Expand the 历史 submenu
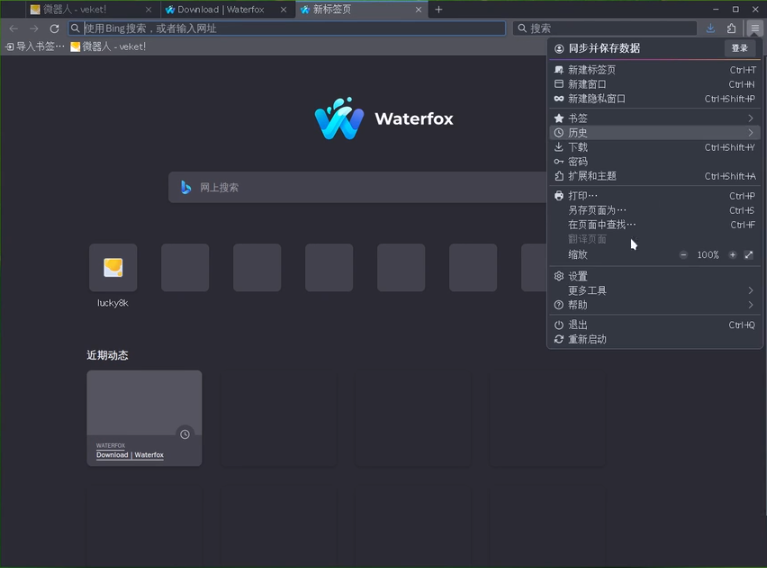 [654, 133]
